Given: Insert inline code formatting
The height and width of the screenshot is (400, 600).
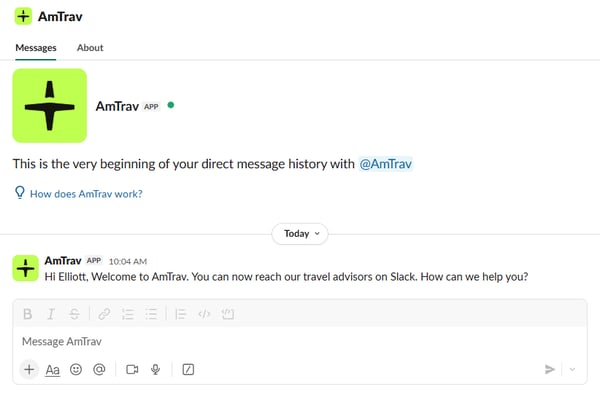Looking at the screenshot, I should (x=205, y=314).
